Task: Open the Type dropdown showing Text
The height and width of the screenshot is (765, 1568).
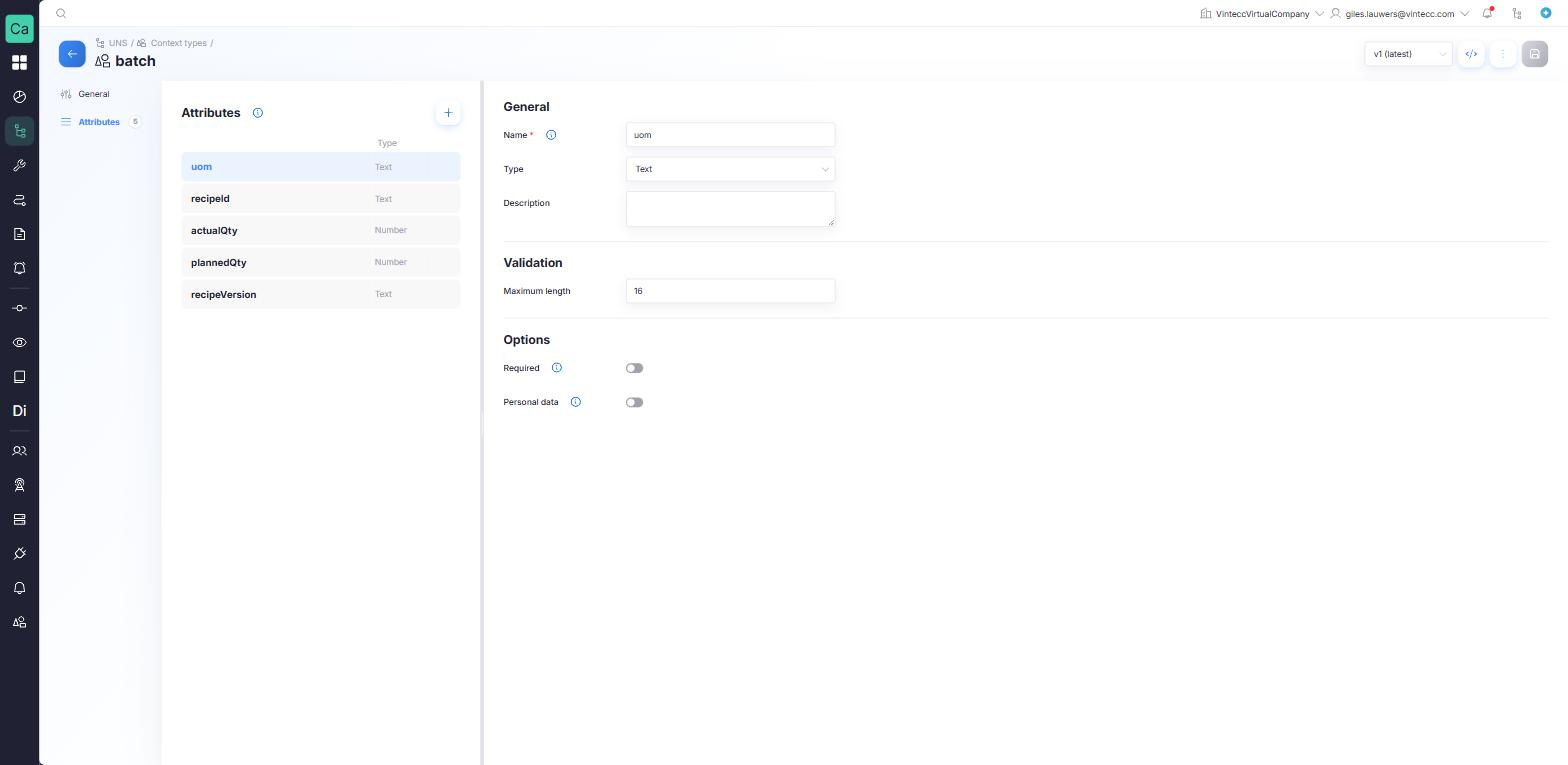Action: tap(730, 169)
